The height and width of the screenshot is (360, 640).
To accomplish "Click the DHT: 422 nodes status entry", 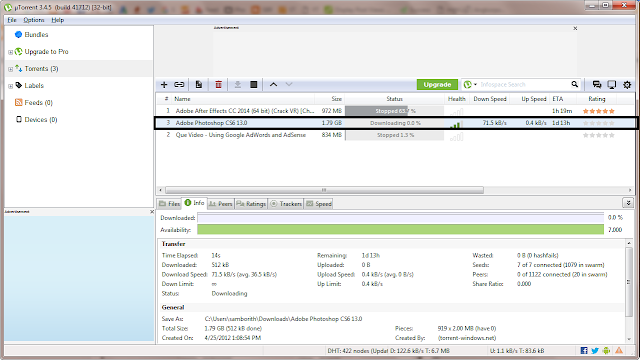I will (x=389, y=351).
